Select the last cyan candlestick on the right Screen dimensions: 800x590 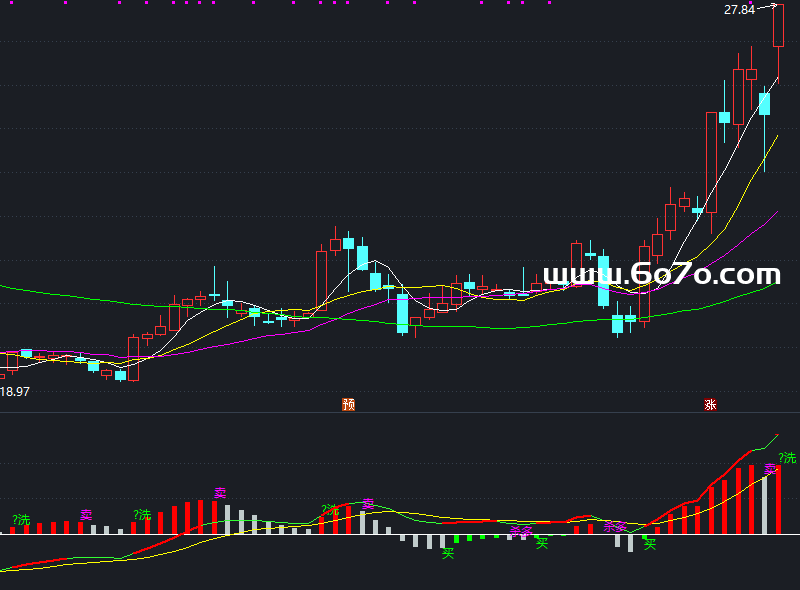click(x=765, y=104)
